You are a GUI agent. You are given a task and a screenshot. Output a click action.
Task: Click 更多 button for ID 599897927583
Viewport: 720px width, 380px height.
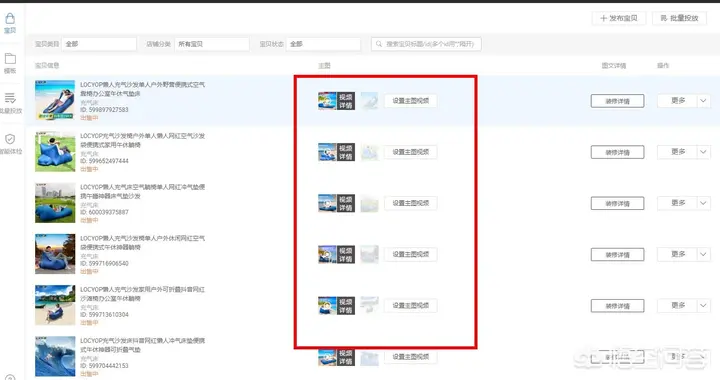pyautogui.click(x=678, y=101)
